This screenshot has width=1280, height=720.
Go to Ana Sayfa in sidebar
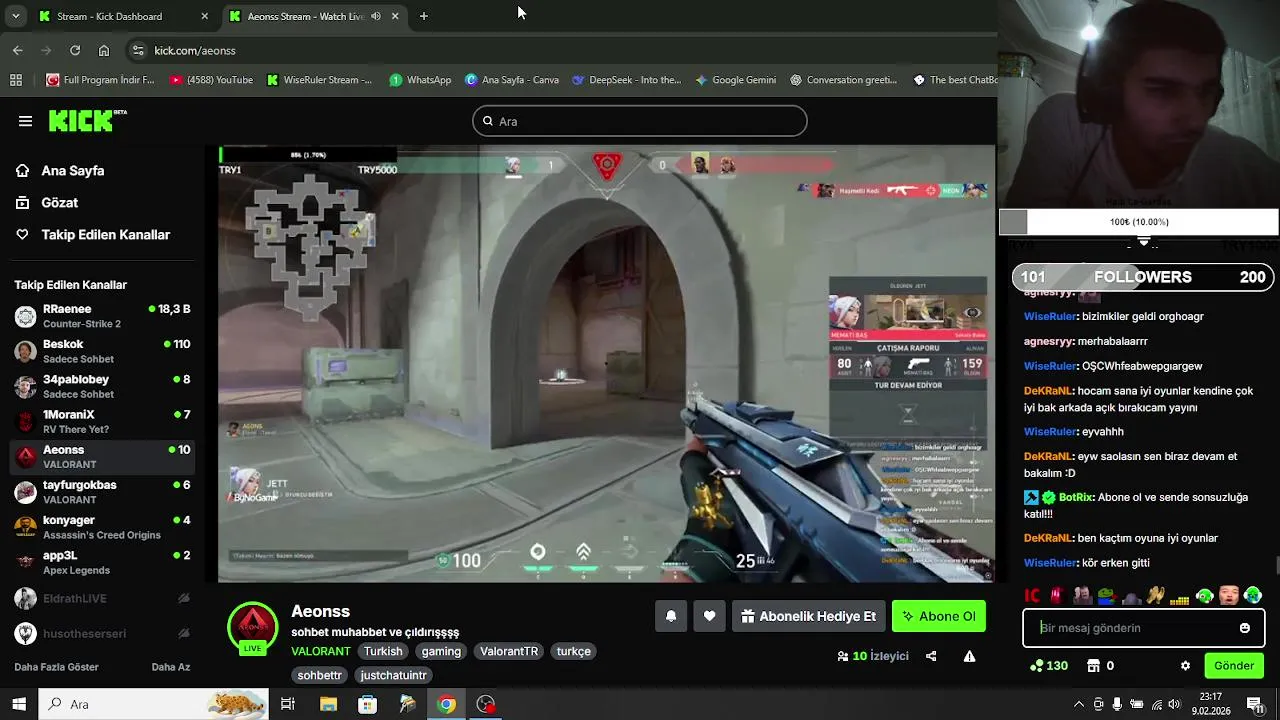72,171
